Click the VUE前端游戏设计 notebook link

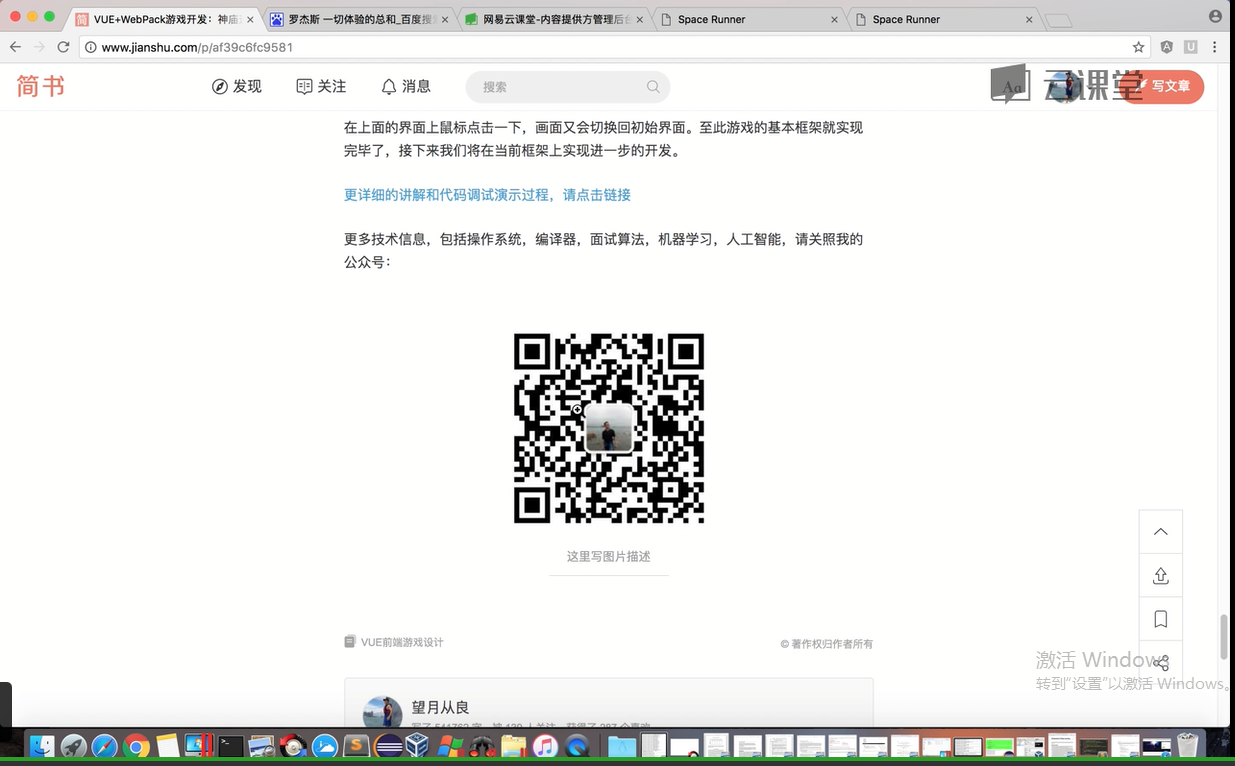click(x=402, y=642)
